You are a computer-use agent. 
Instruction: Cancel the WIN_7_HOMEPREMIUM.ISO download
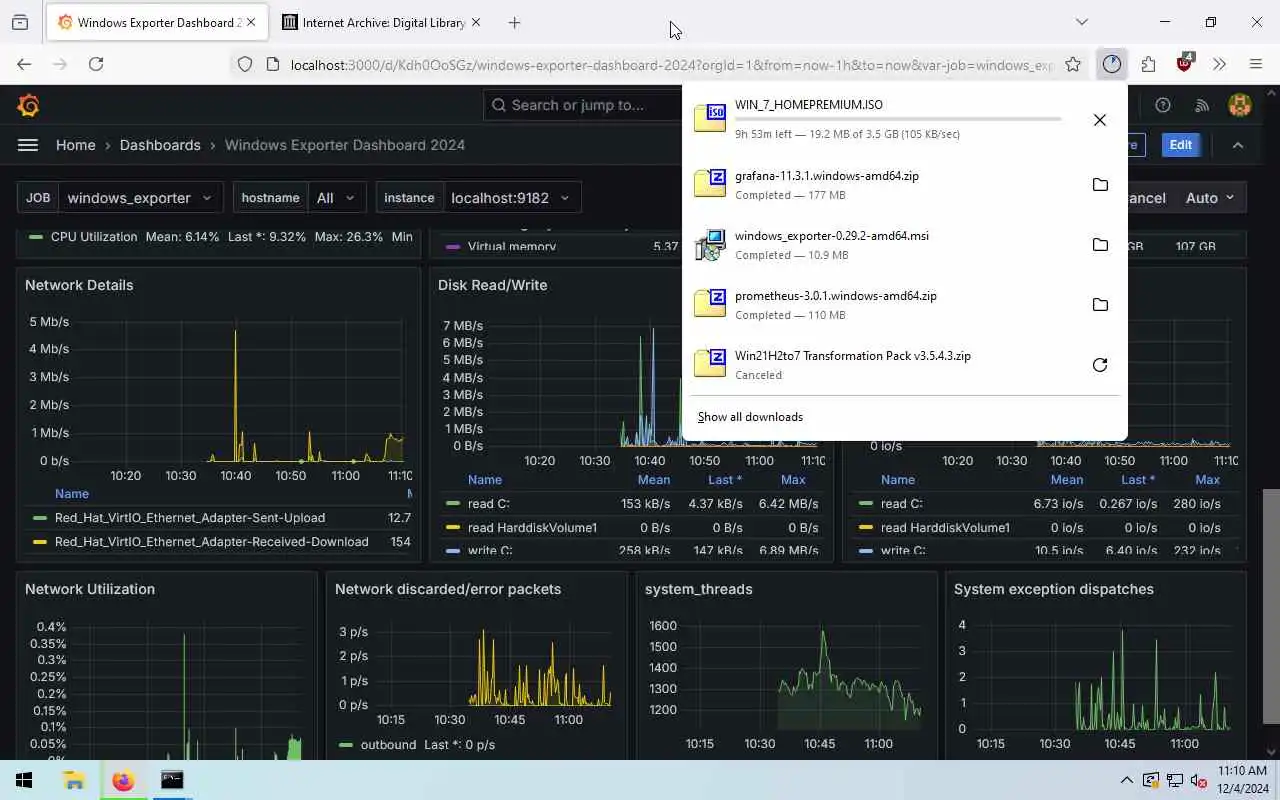(1099, 120)
